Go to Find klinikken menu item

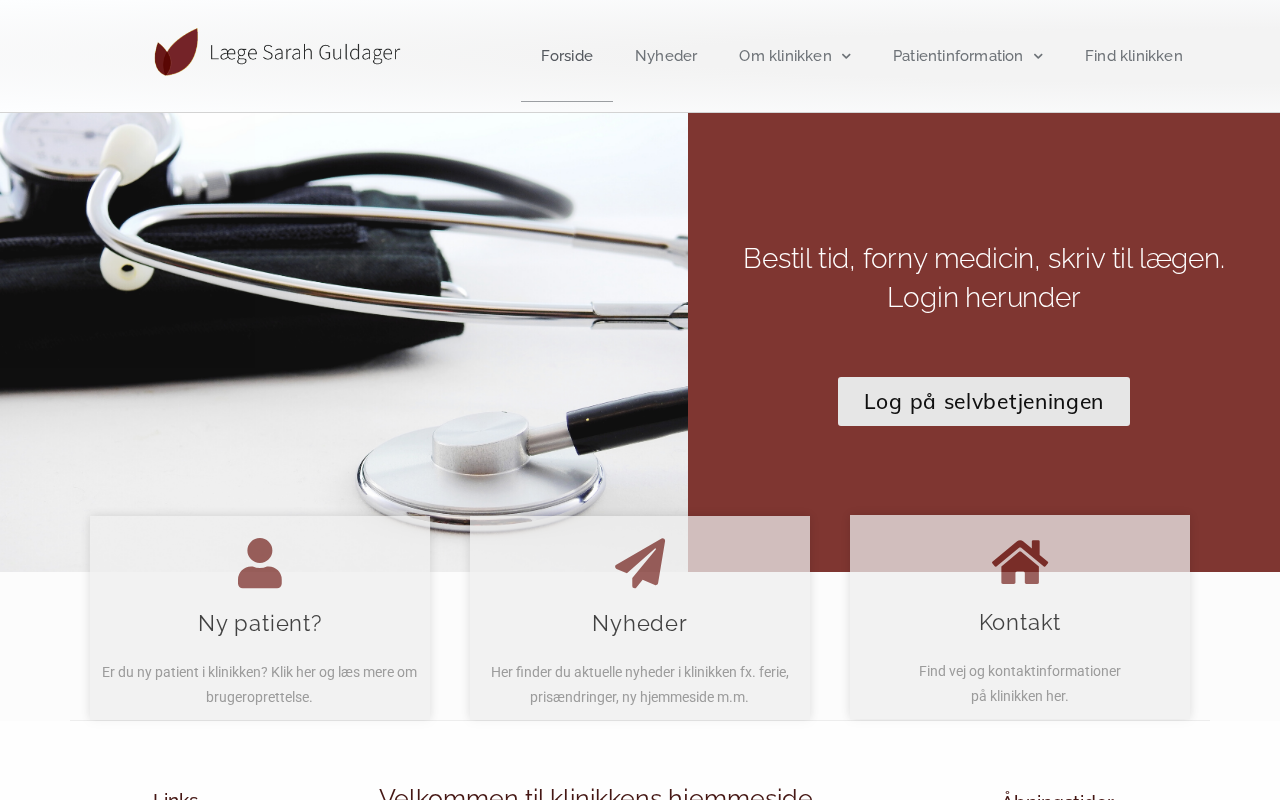point(1134,56)
